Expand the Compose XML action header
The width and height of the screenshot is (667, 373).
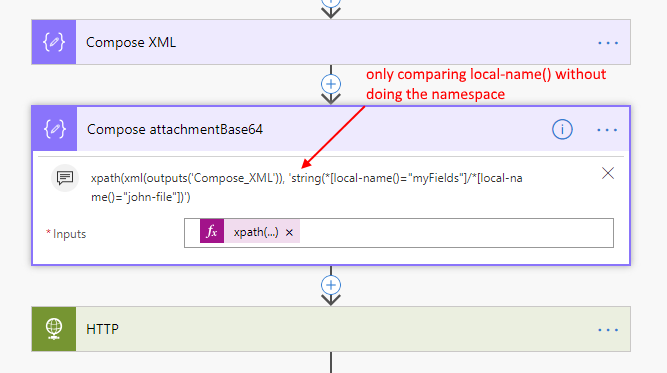[x=331, y=42]
